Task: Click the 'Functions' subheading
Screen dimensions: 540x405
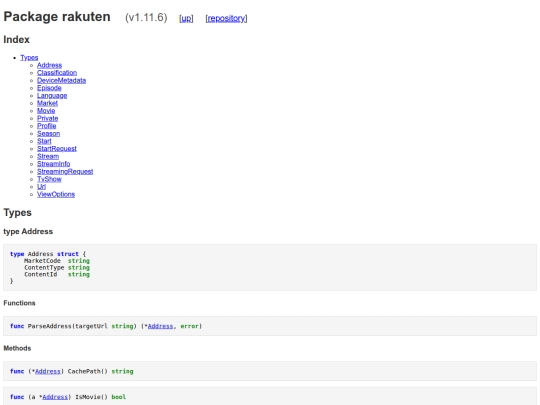Action: pyautogui.click(x=19, y=303)
